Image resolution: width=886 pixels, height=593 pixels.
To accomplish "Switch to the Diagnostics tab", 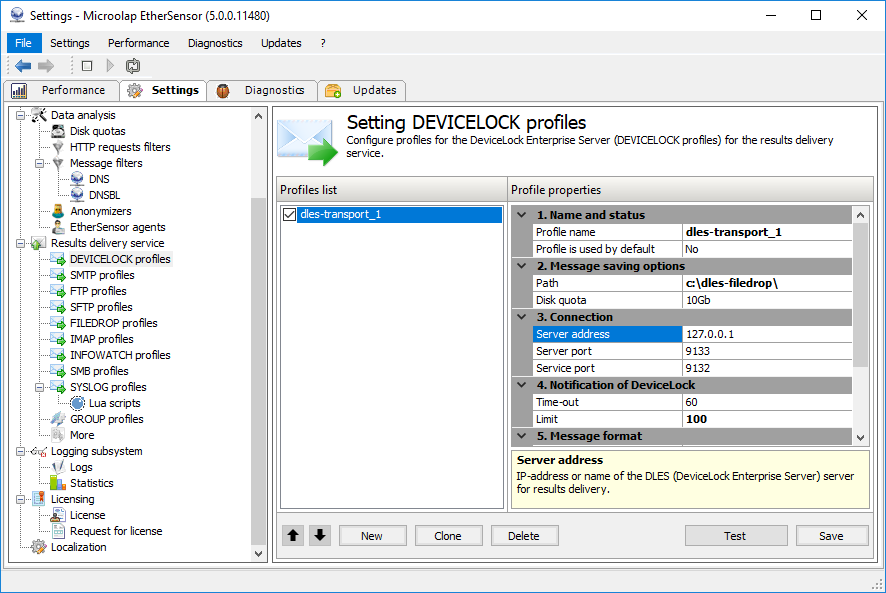I will coord(262,90).
